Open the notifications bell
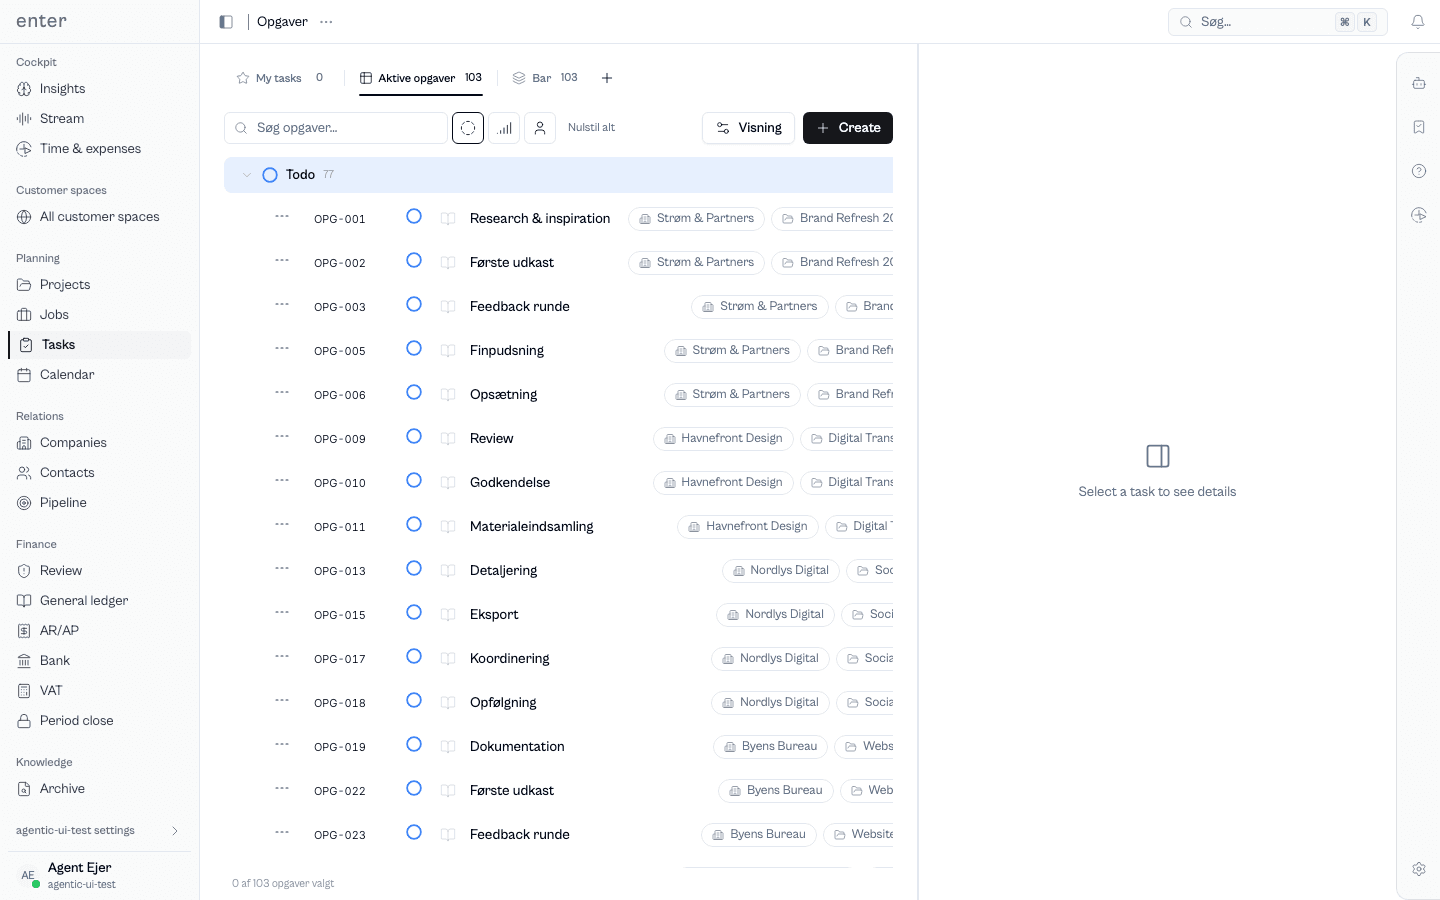The image size is (1440, 900). (1418, 22)
